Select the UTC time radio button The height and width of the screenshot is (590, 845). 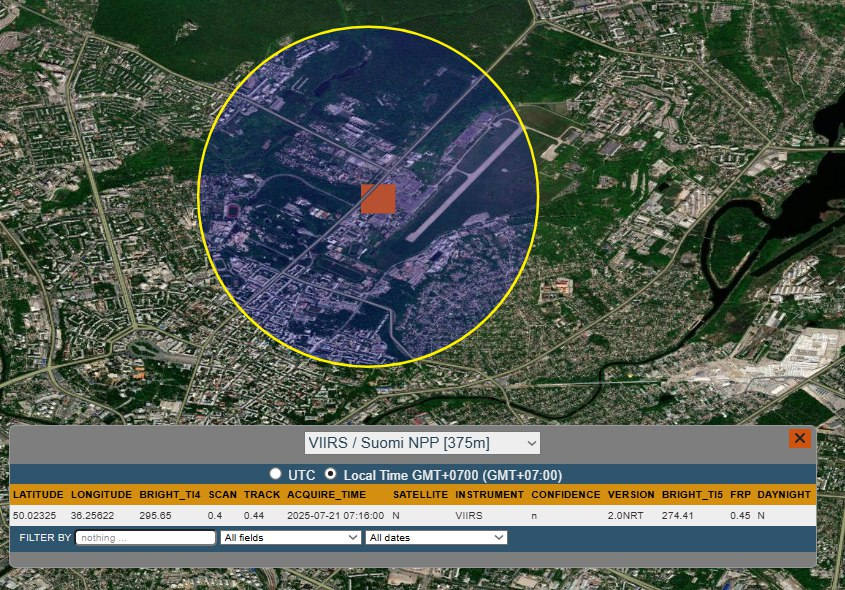(275, 474)
